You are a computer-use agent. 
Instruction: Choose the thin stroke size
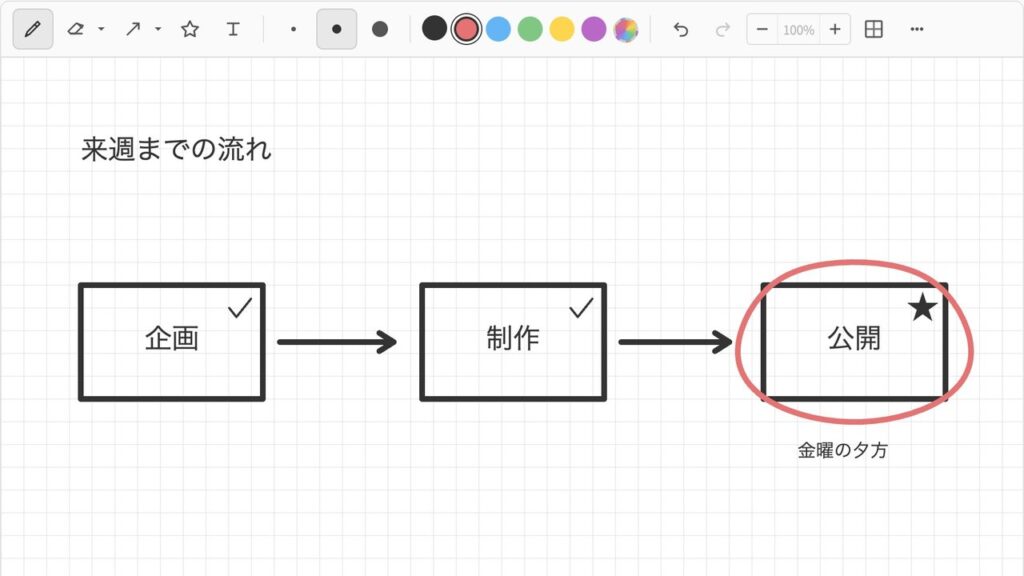click(x=293, y=29)
